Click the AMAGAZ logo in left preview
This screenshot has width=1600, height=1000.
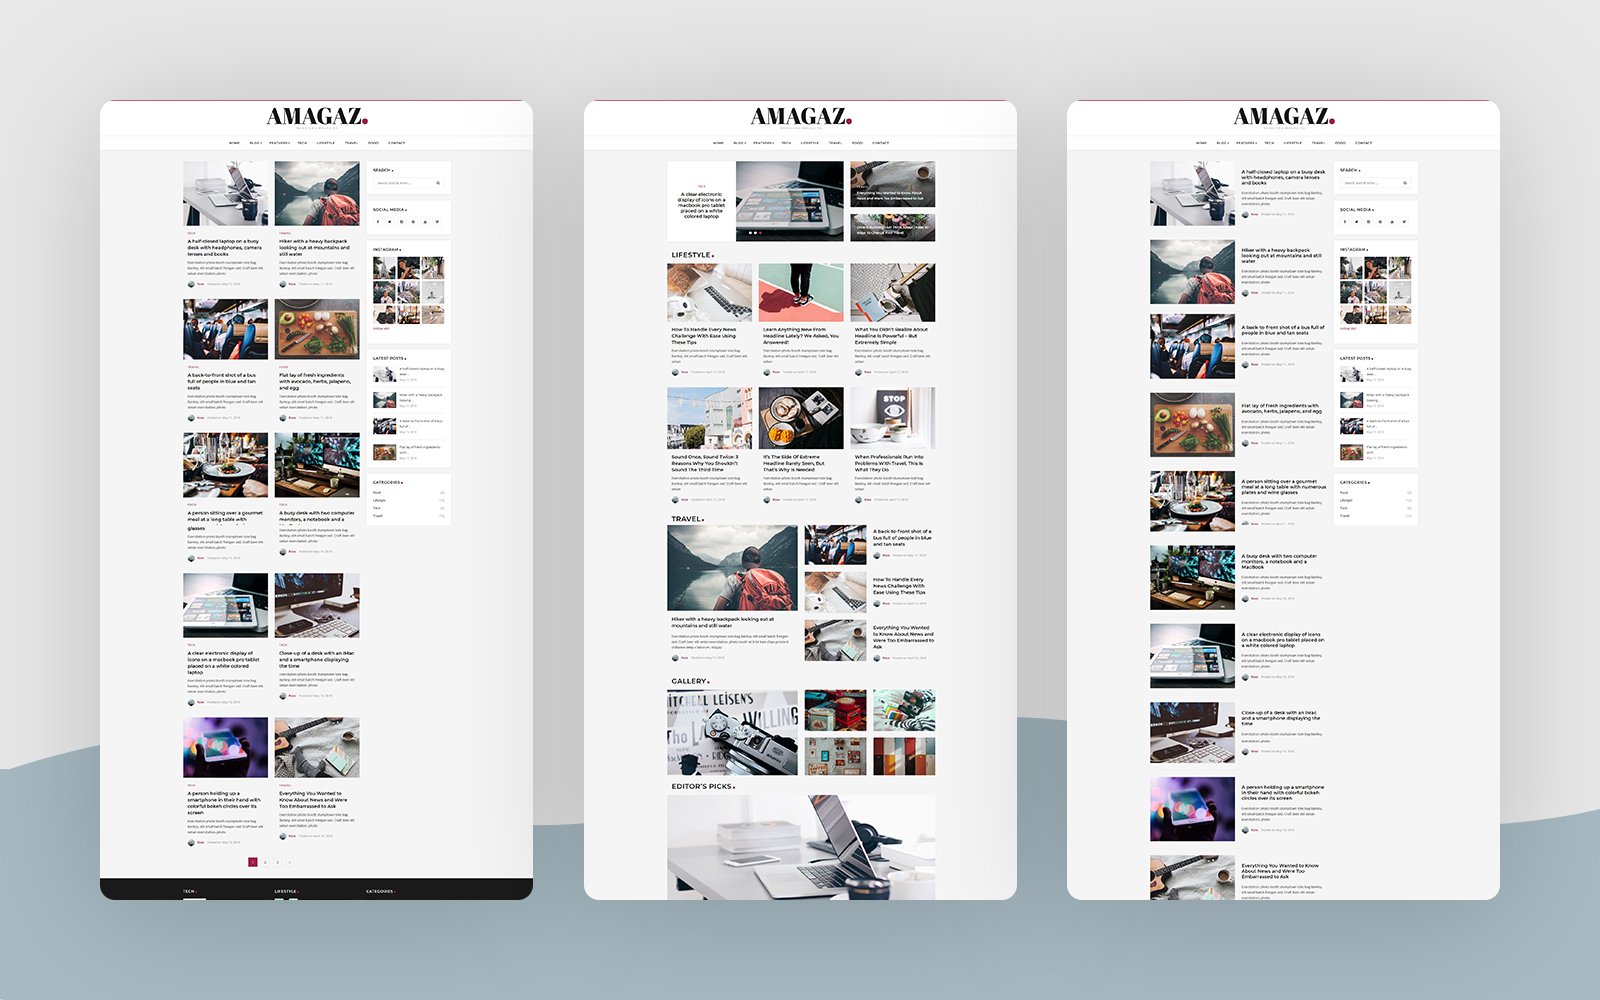click(x=317, y=117)
